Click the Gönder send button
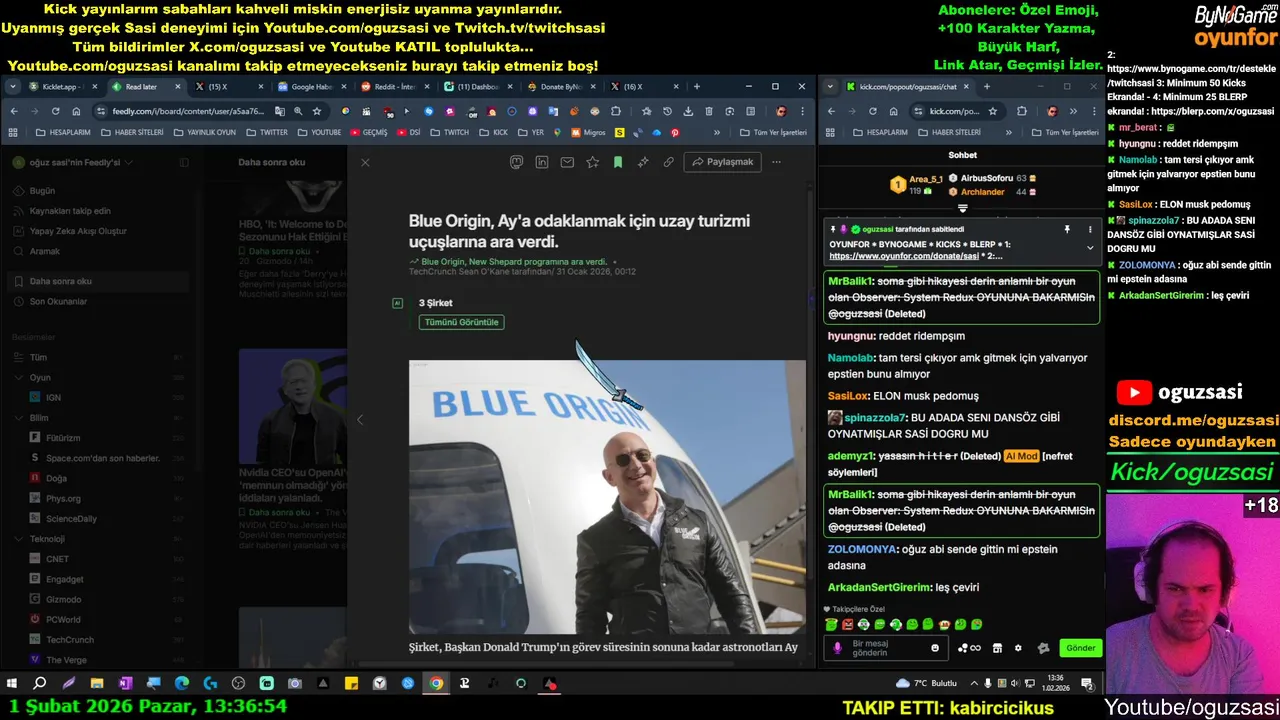Screen dimensions: 1280x720 pyautogui.click(x=1080, y=648)
